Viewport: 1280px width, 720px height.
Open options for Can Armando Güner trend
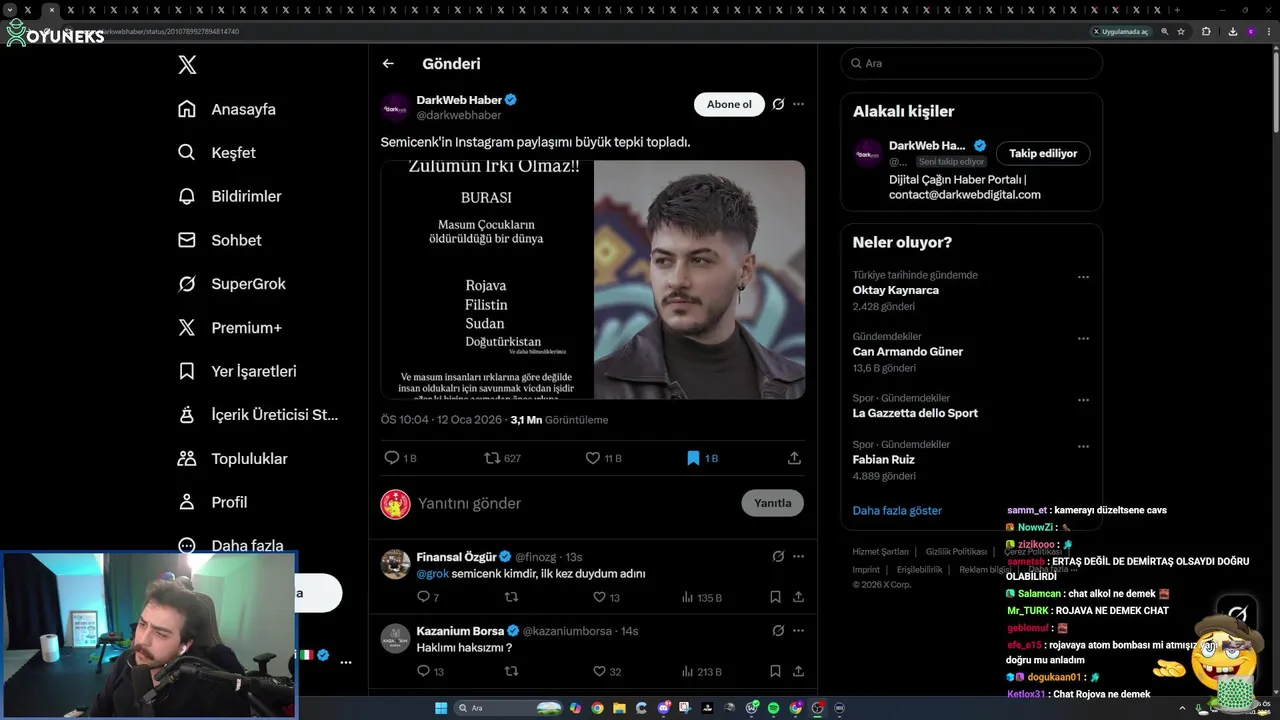[x=1083, y=339]
